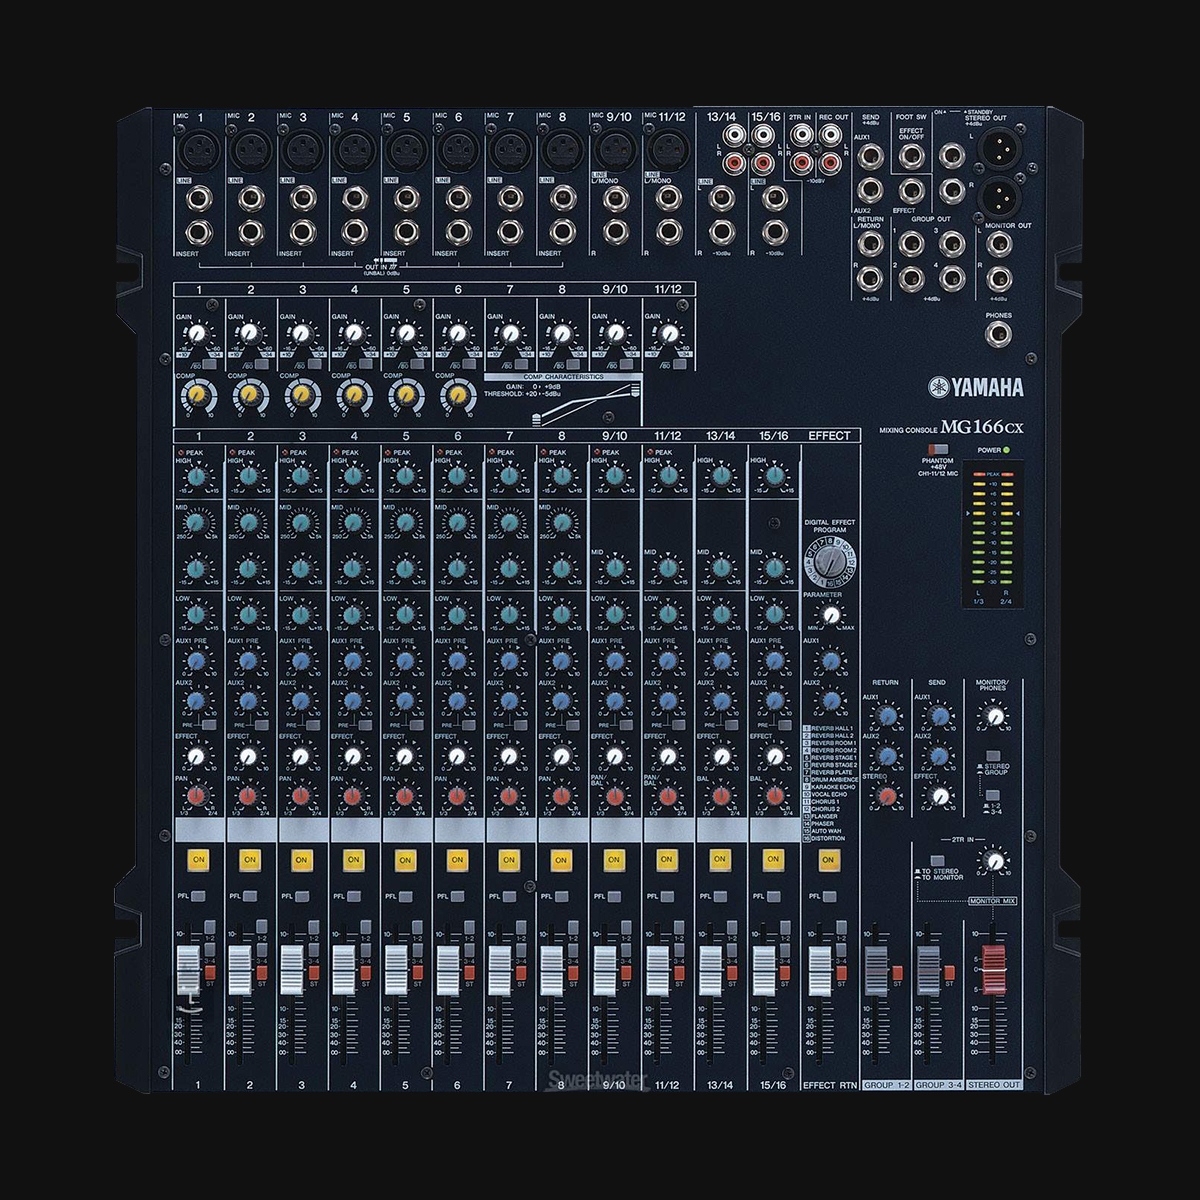
Task: Click the FOOT SW jack
Action: coord(910,155)
